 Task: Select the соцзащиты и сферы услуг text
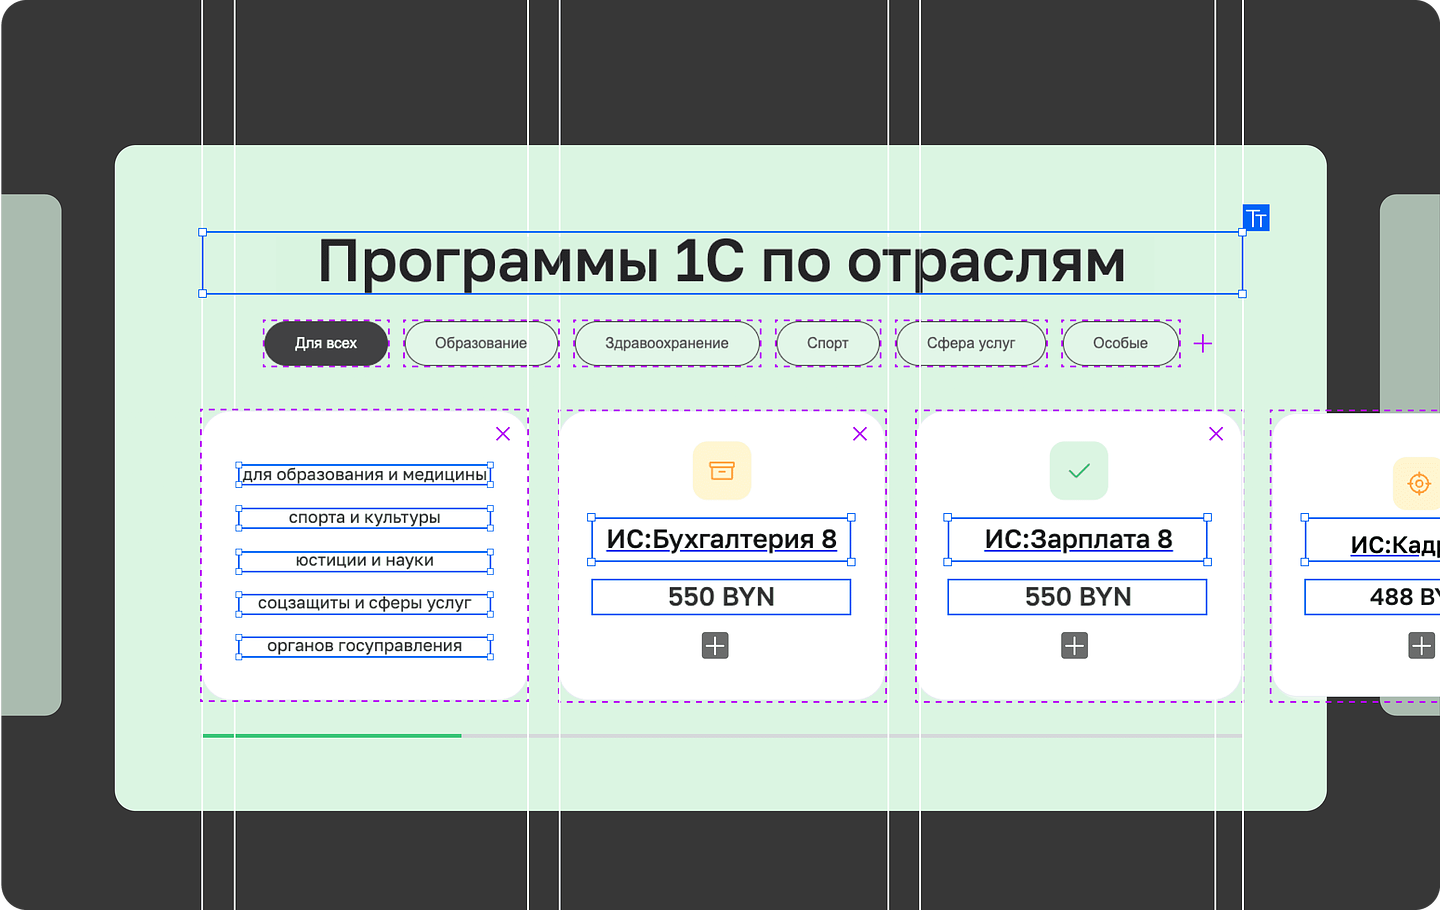coord(365,603)
